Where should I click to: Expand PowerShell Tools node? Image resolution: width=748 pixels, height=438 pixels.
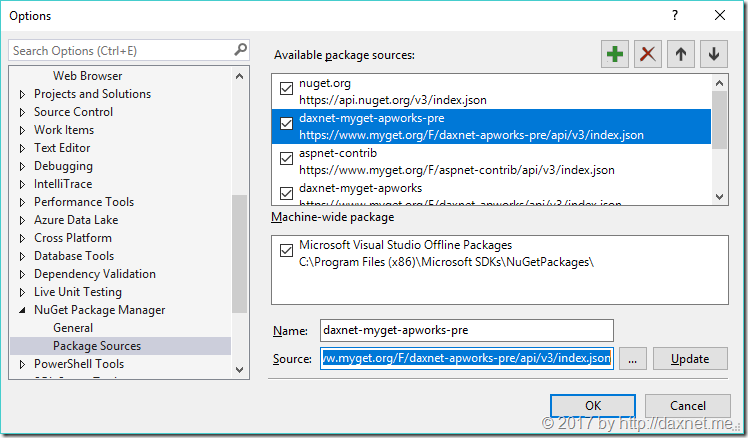point(22,365)
